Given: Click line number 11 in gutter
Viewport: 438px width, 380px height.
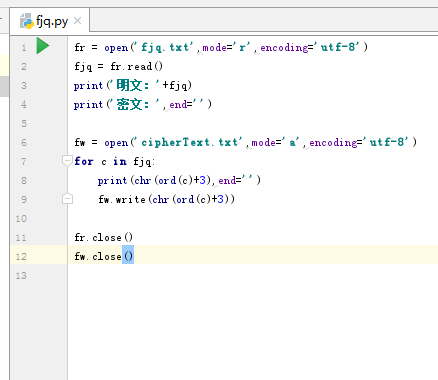Looking at the screenshot, I should click(21, 238).
